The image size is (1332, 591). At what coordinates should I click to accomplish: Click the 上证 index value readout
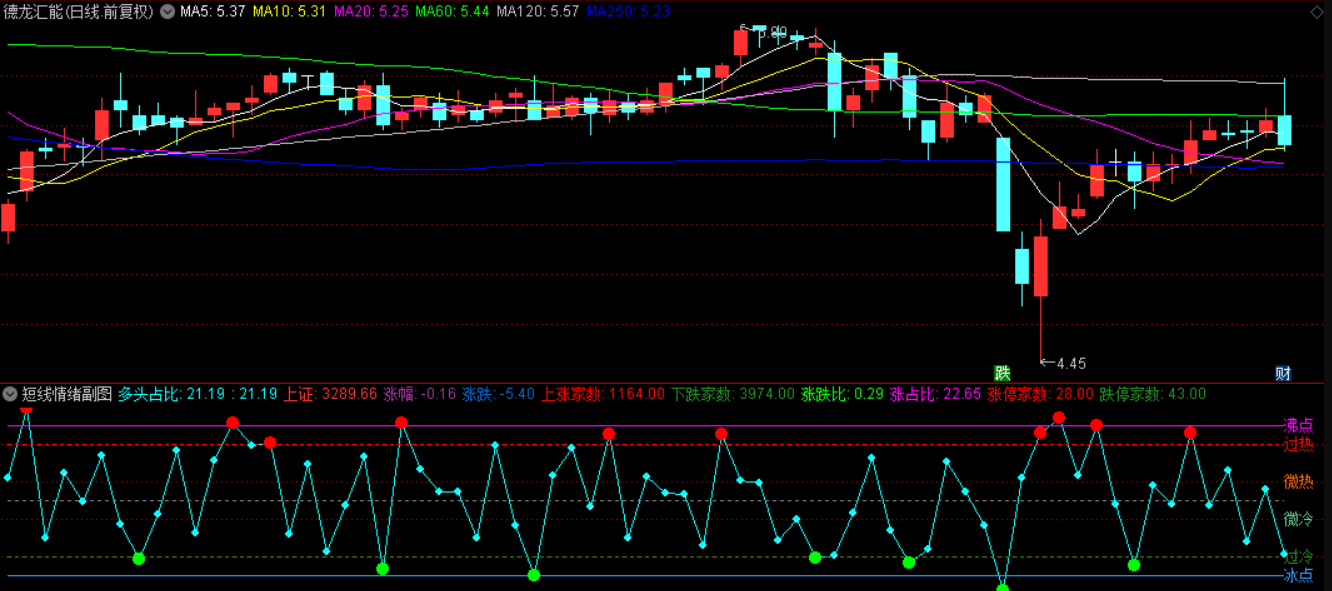click(x=330, y=394)
